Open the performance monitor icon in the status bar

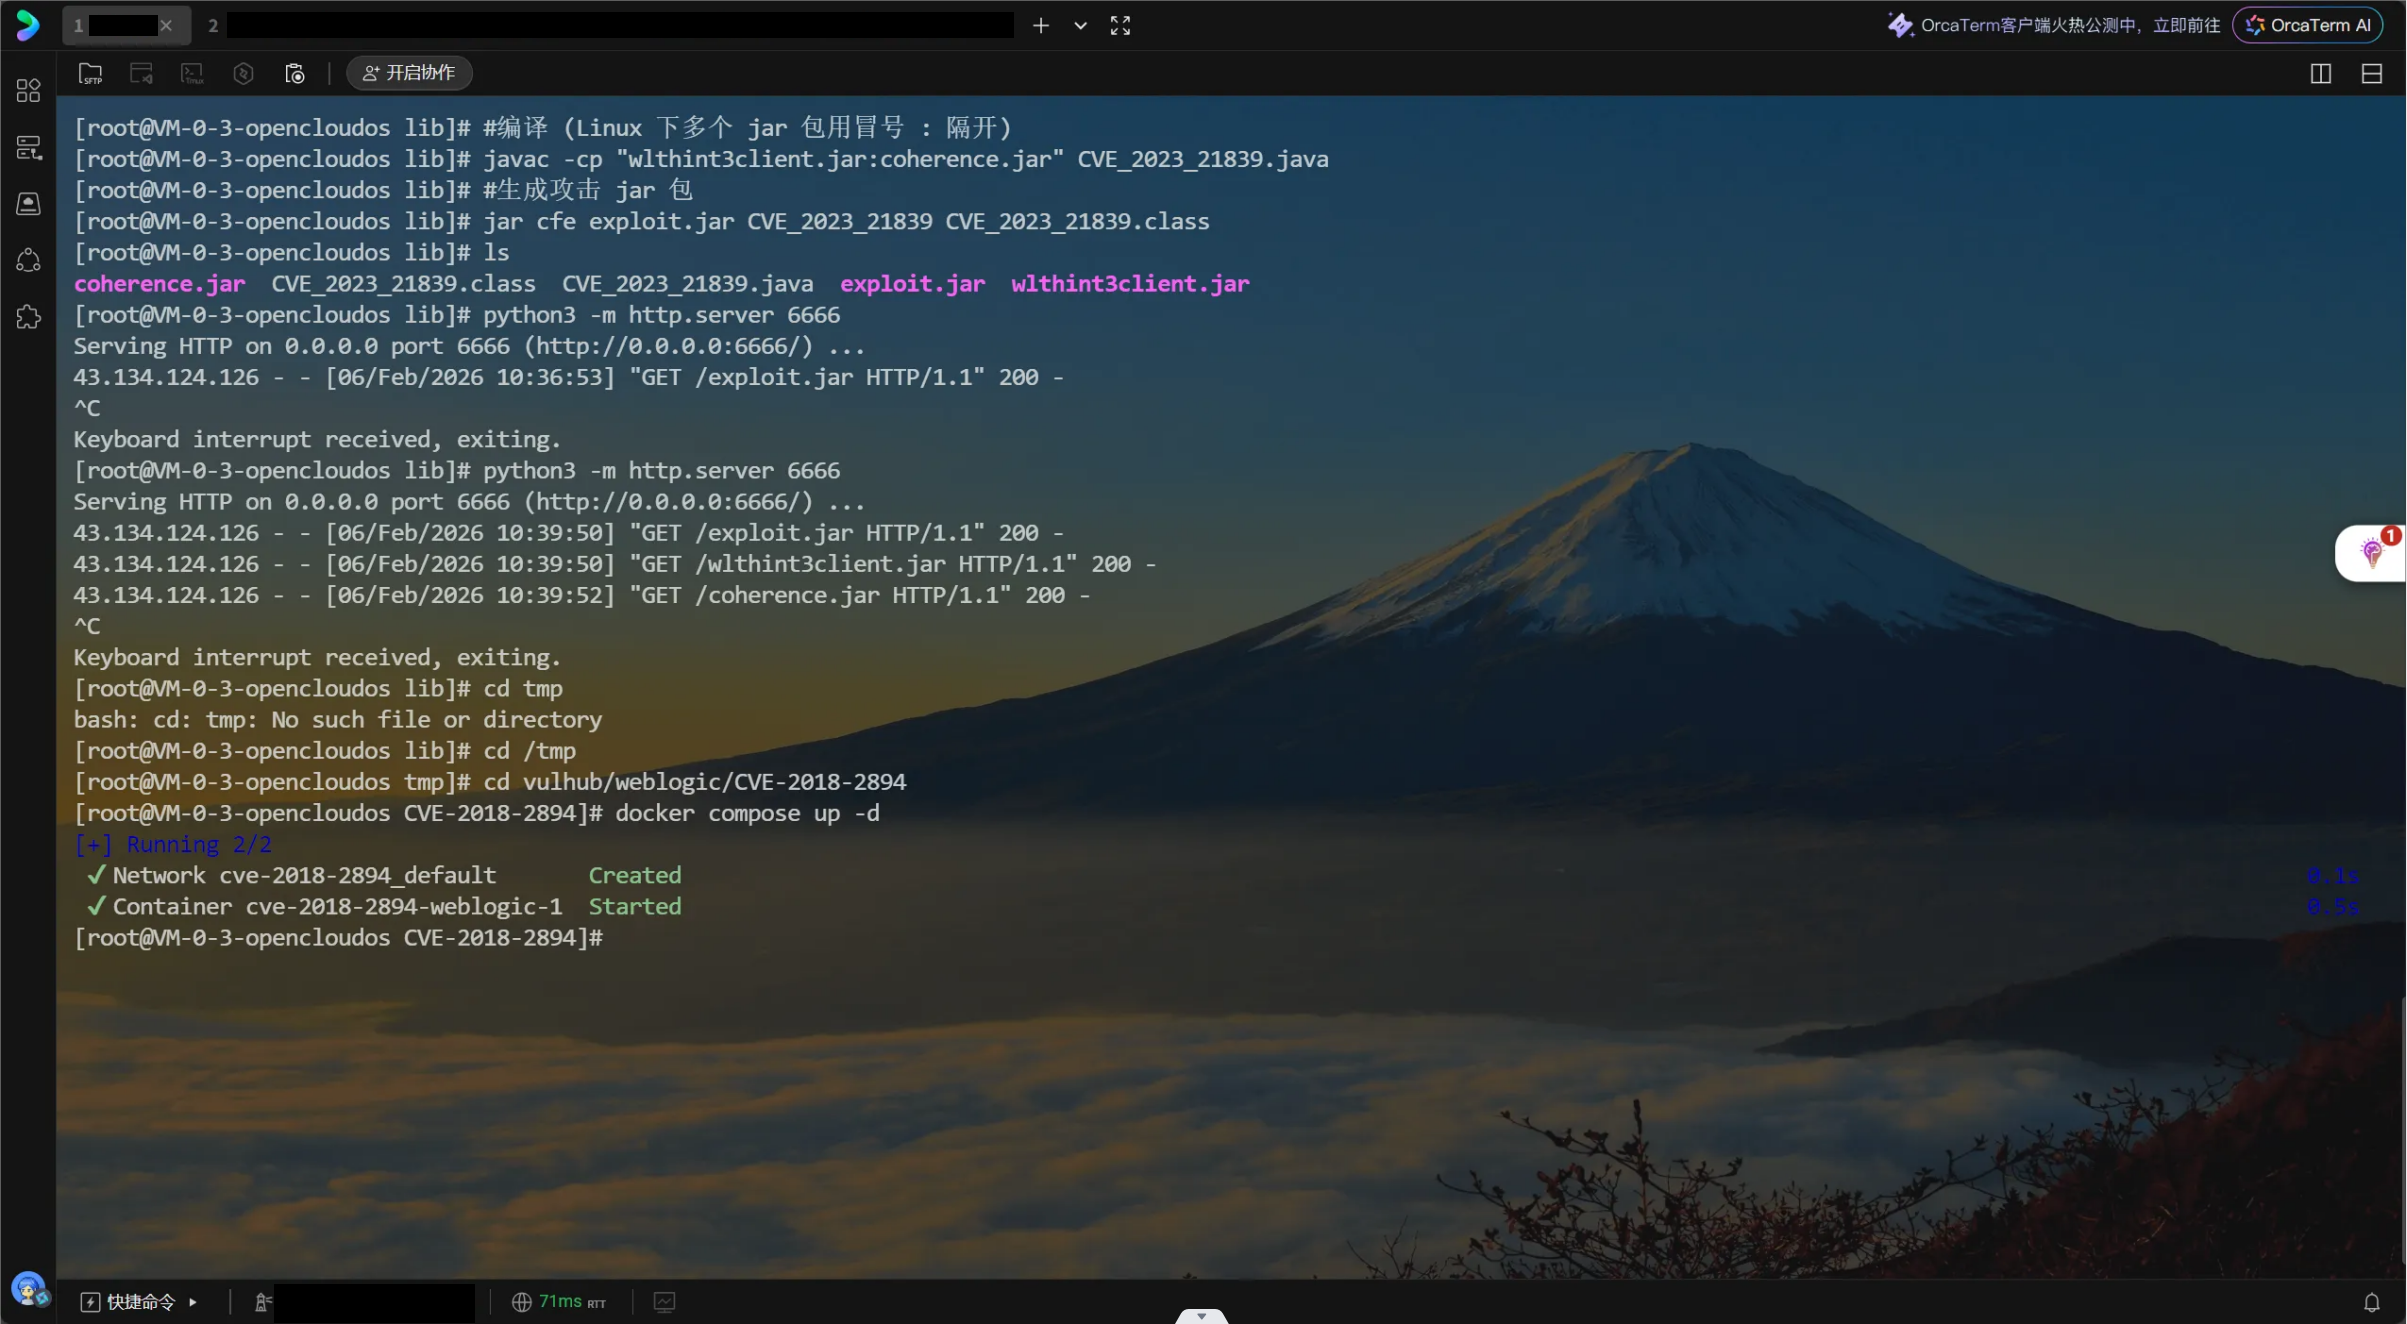point(664,1302)
